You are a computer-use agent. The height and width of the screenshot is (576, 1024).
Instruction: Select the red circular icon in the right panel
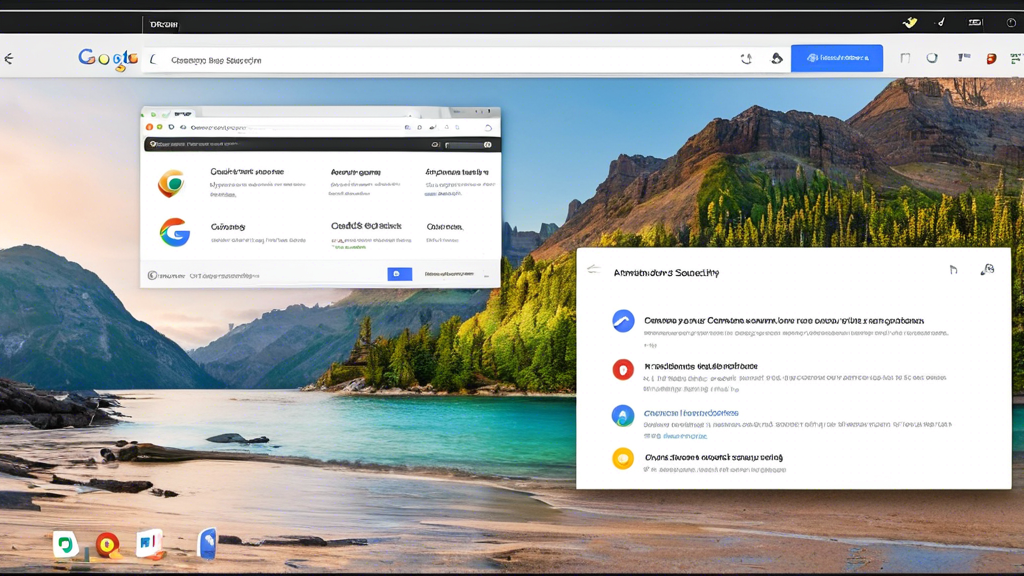[x=623, y=370]
